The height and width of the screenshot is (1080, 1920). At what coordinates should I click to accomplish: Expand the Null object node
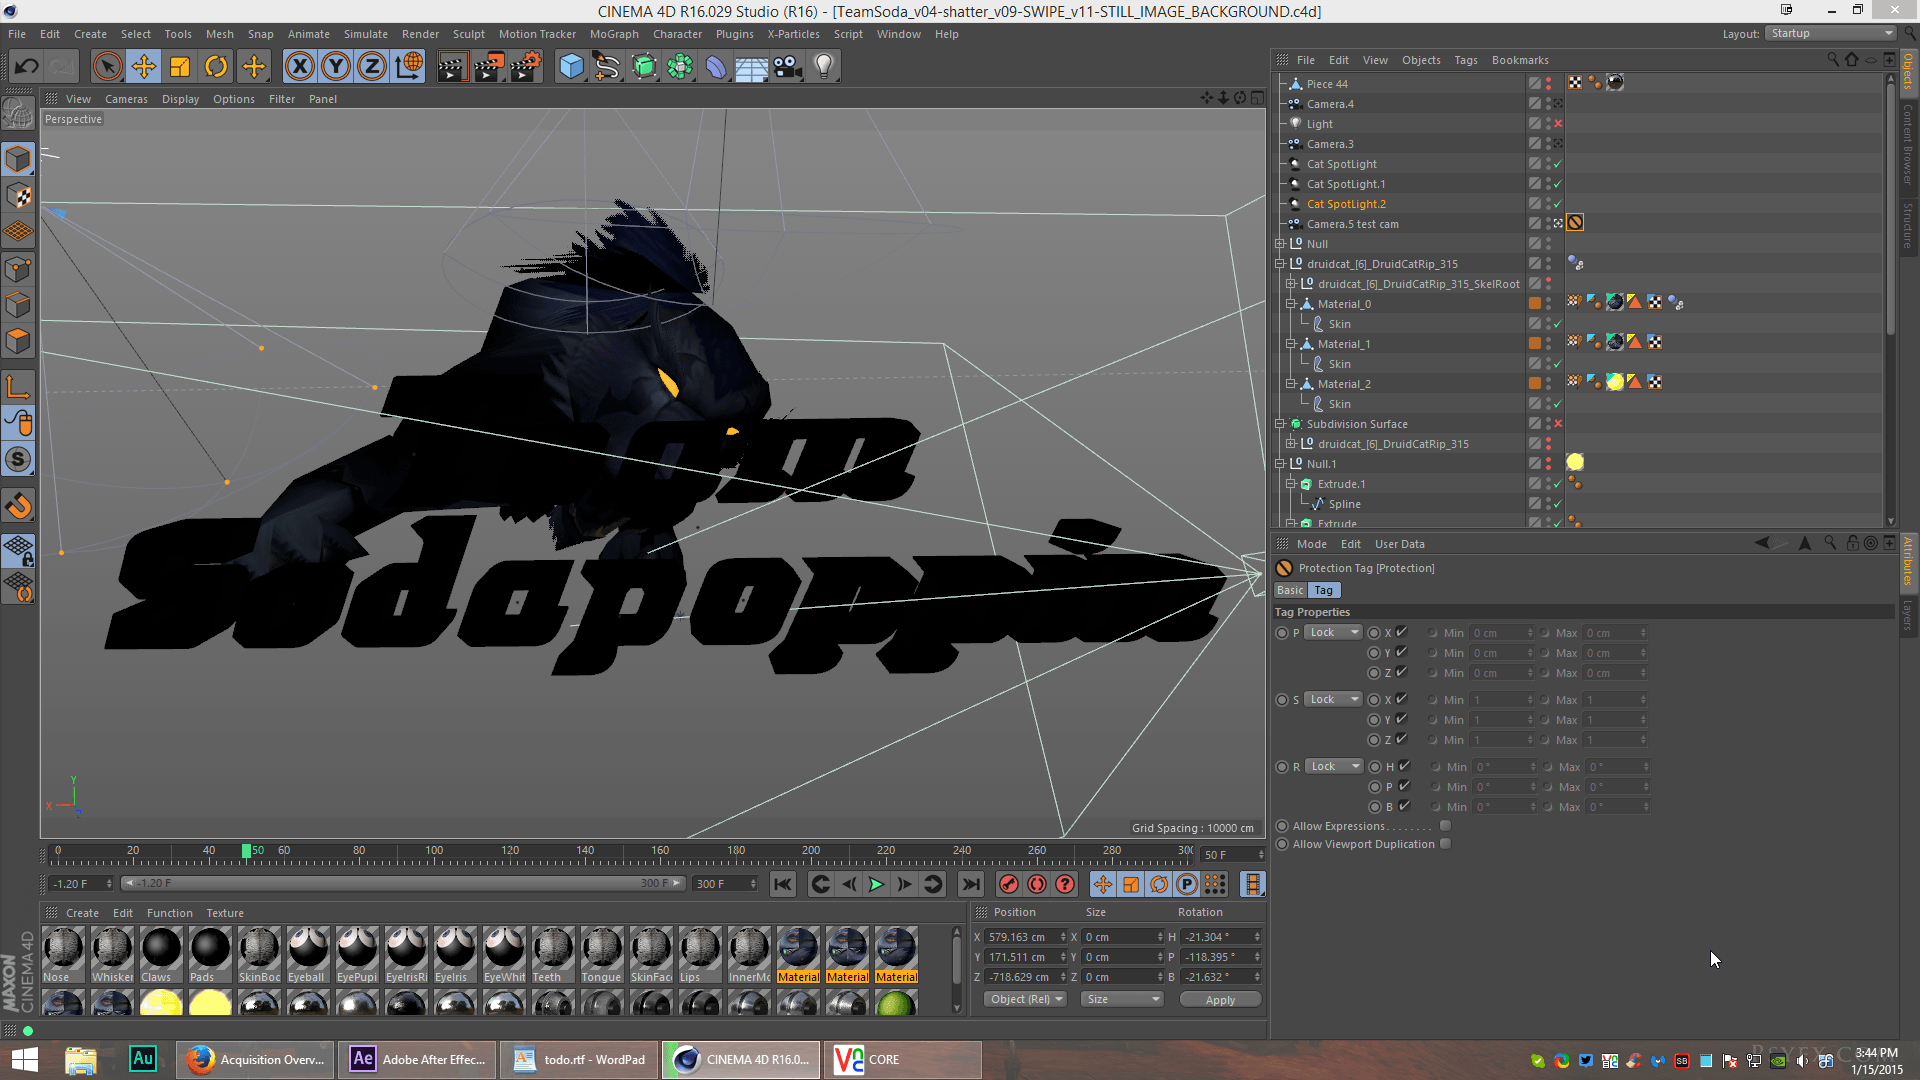click(x=1280, y=244)
